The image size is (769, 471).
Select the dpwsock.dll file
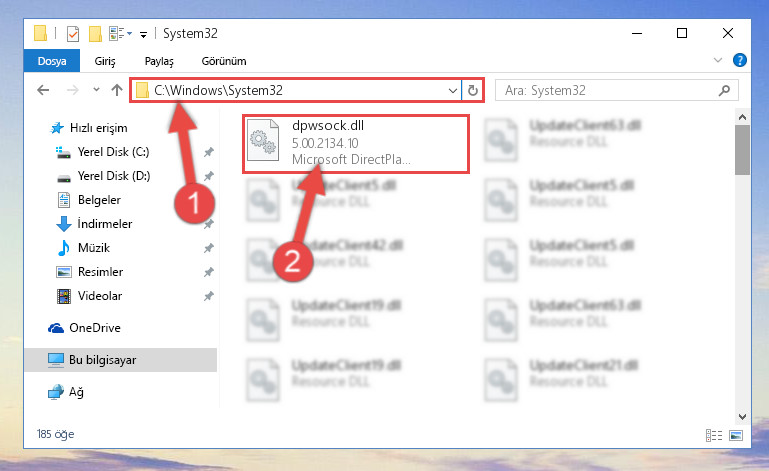tap(356, 143)
